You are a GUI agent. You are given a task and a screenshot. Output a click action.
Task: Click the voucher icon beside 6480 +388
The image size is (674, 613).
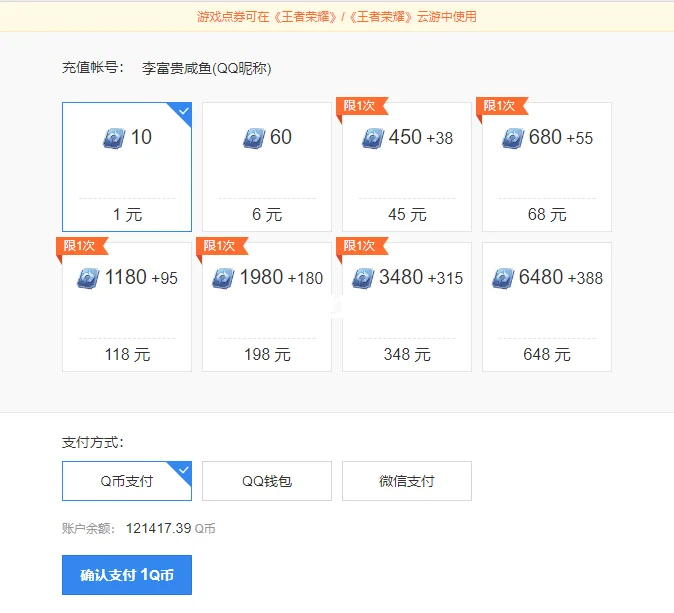pos(503,278)
